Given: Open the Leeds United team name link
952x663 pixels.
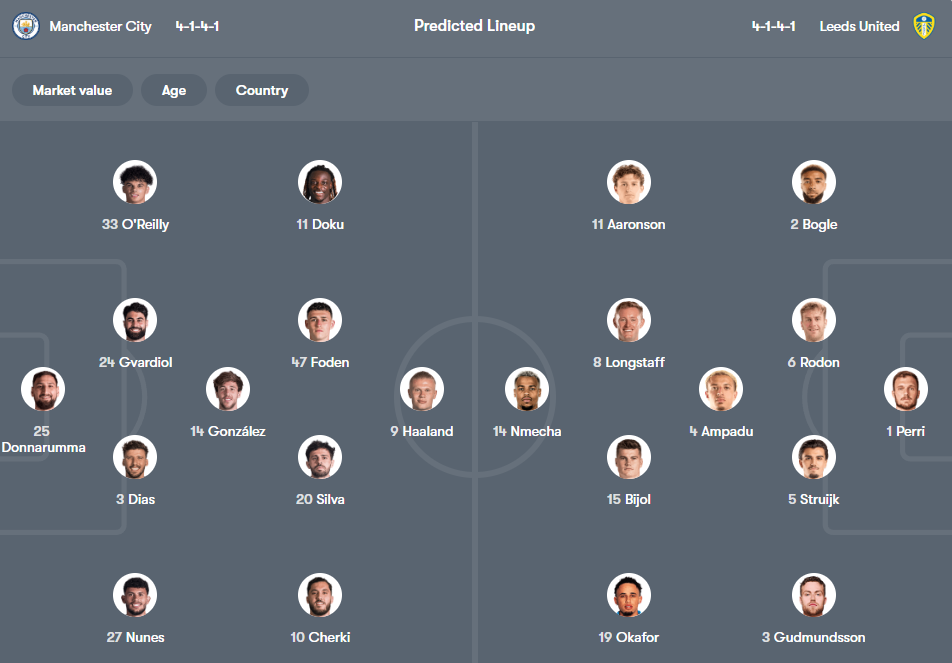Looking at the screenshot, I should (859, 26).
